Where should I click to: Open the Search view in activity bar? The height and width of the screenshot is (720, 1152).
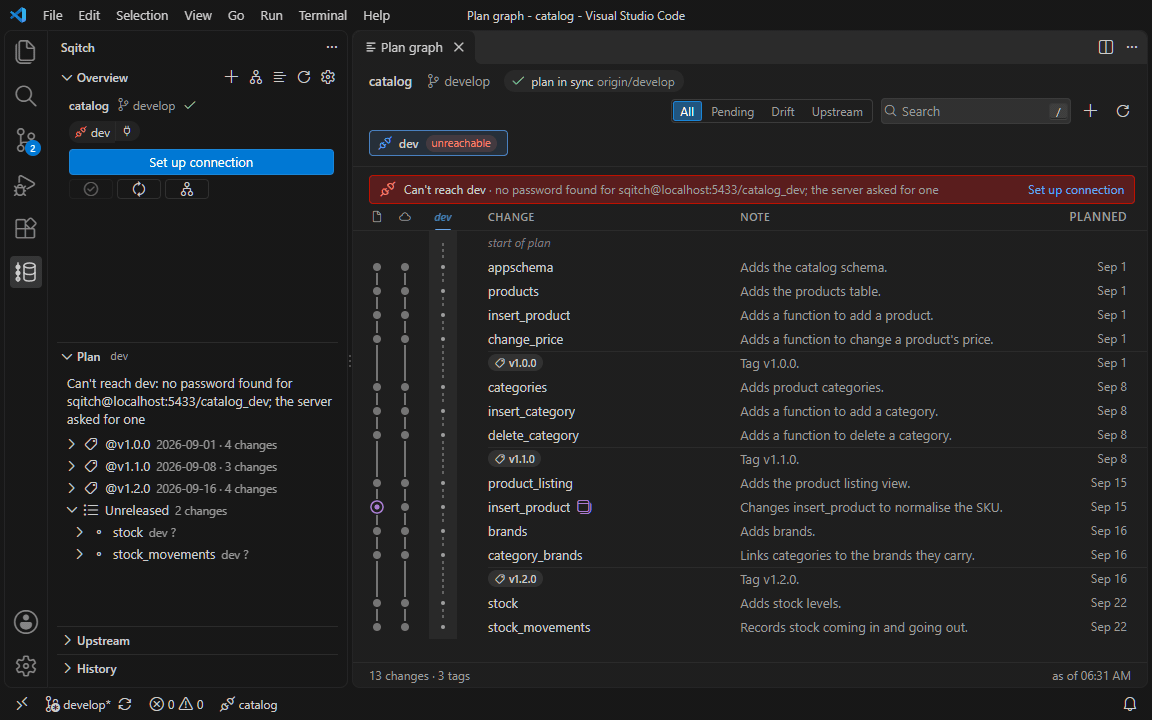point(26,96)
